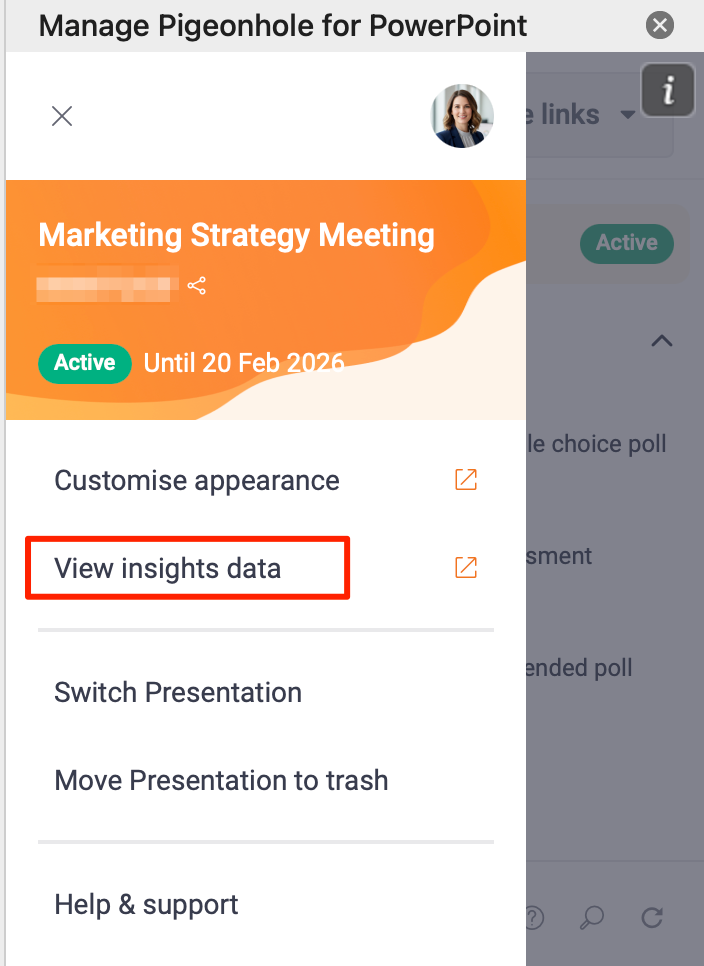Image resolution: width=704 pixels, height=966 pixels.
Task: Open the user profile avatar
Action: click(x=462, y=117)
